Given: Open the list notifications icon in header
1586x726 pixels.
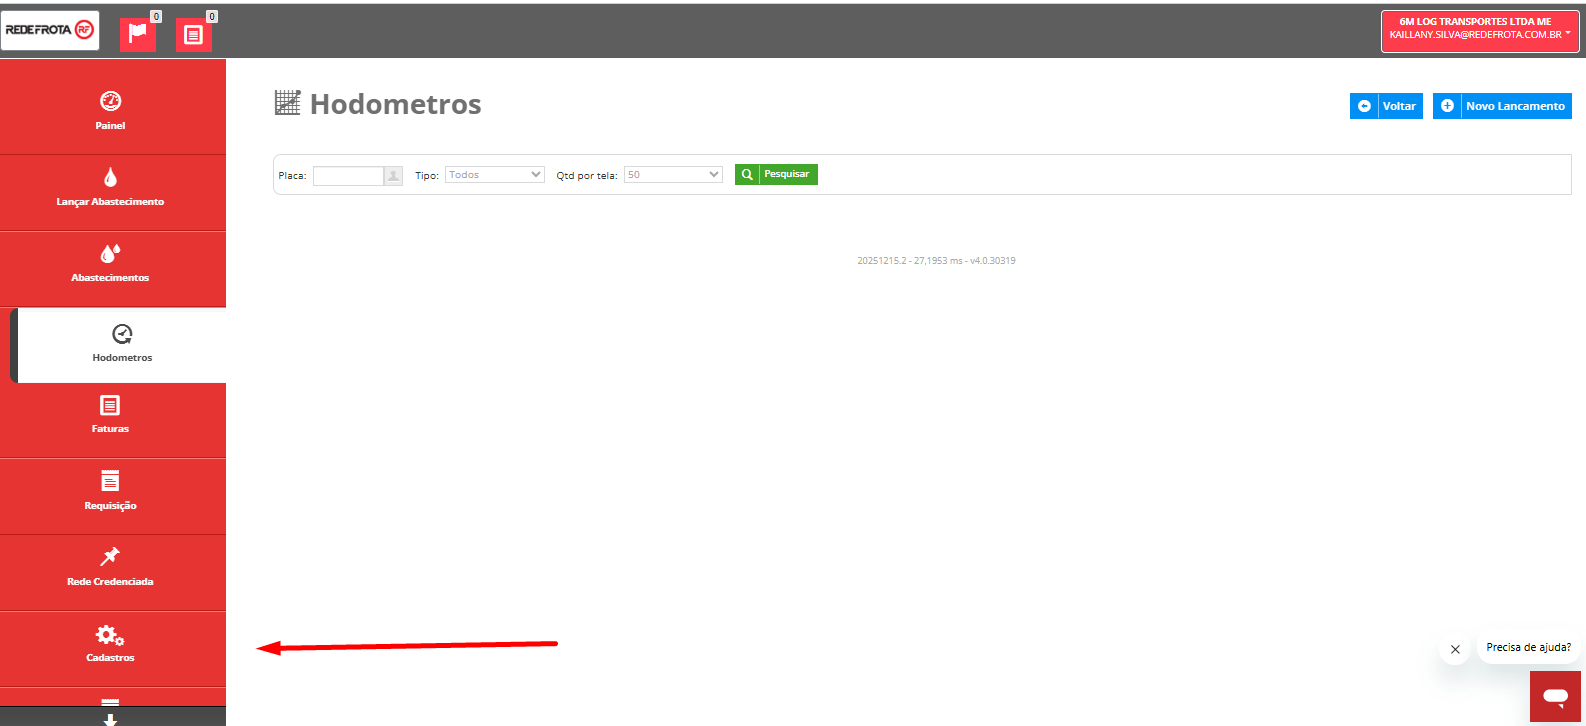Looking at the screenshot, I should (193, 34).
